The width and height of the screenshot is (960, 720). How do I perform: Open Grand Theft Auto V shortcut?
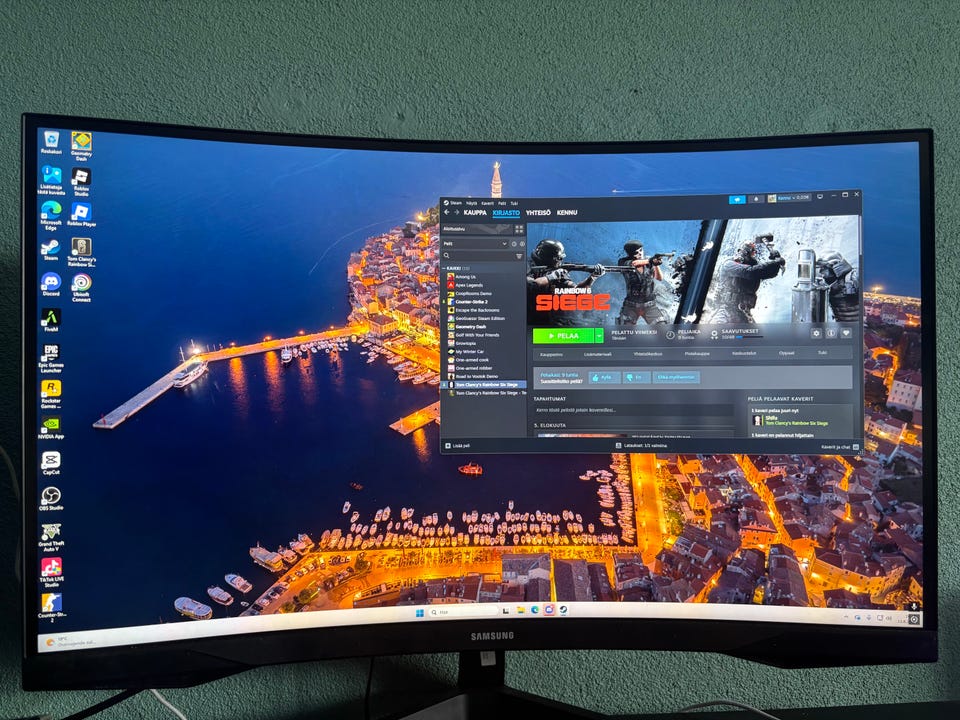pos(51,537)
